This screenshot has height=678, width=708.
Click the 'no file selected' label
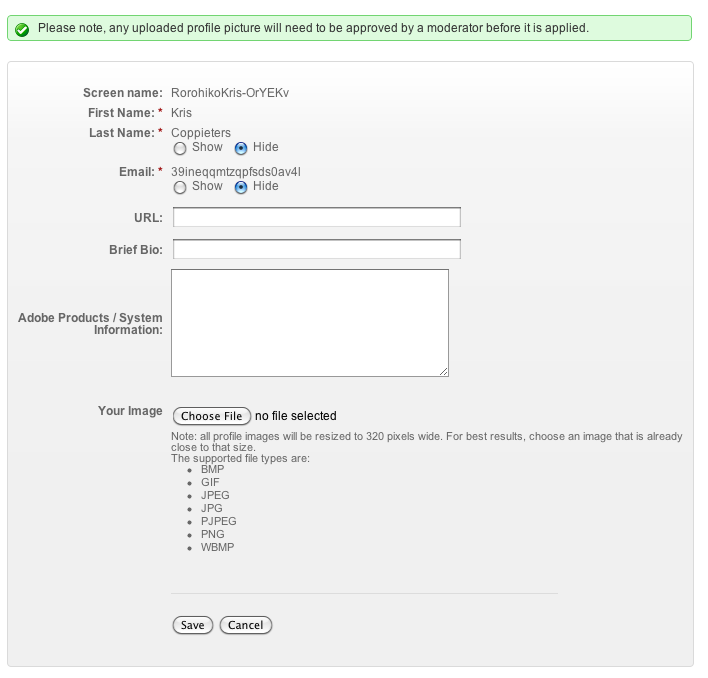(x=296, y=416)
